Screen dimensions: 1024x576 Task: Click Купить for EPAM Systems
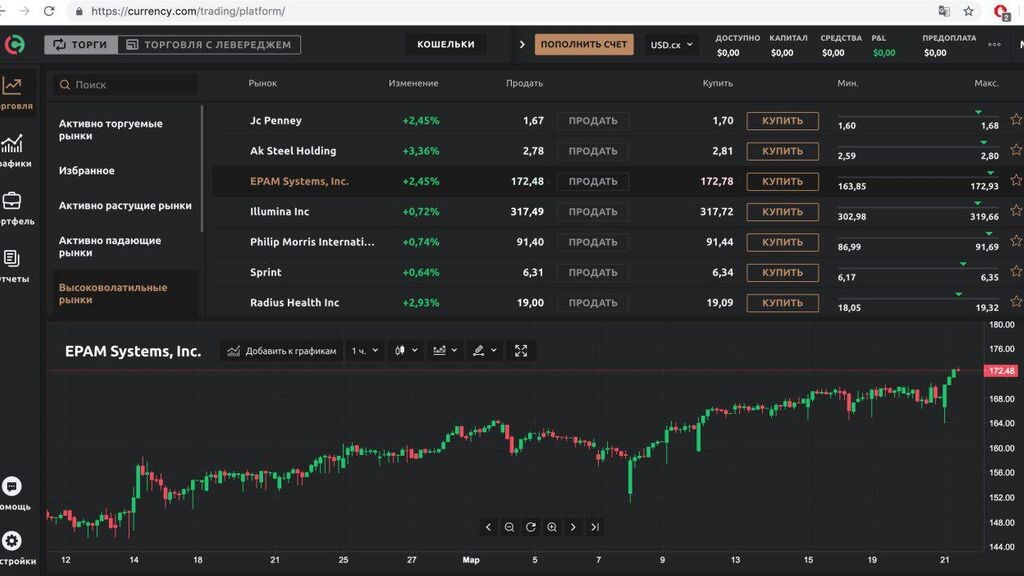782,181
